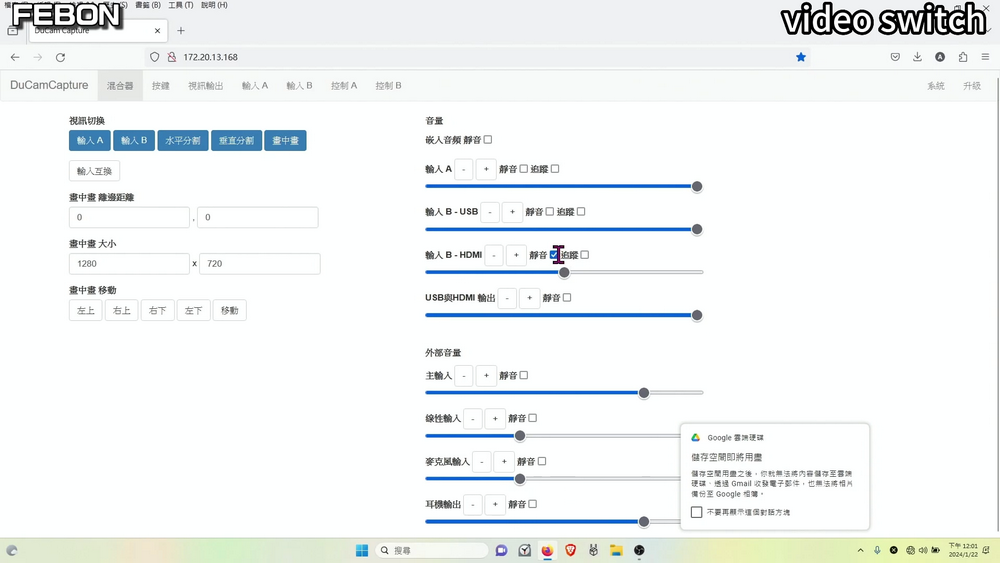Switch video to 輸入 B button
Viewport: 1000px width, 563px height.
coord(134,140)
